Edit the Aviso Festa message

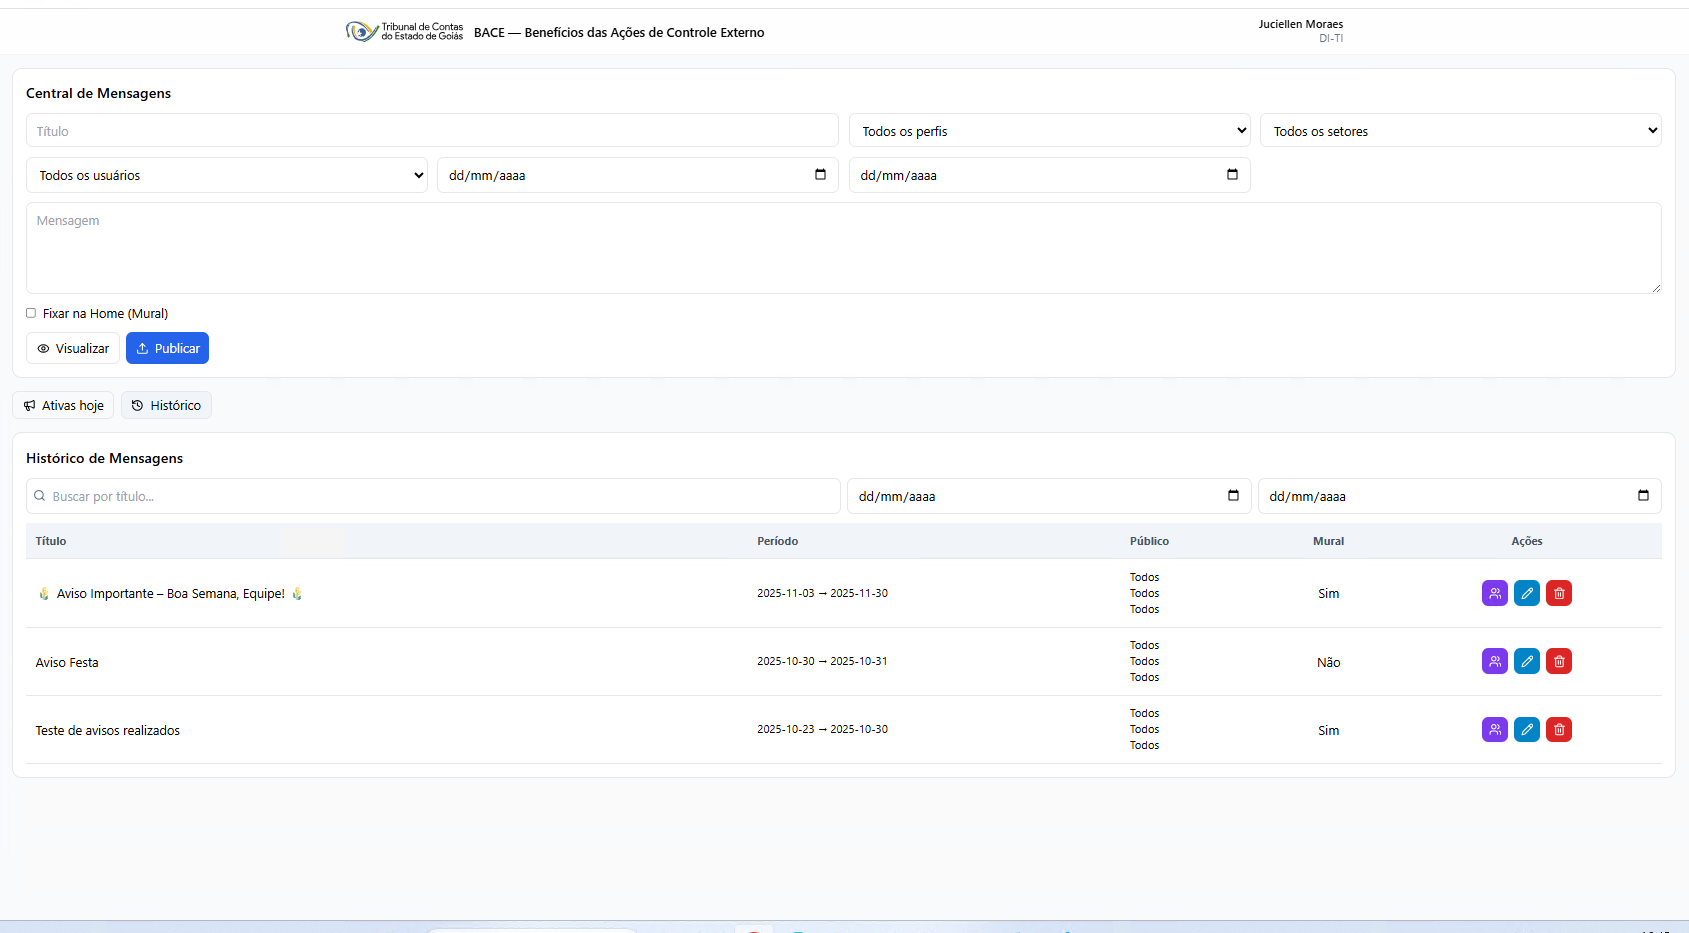tap(1526, 661)
